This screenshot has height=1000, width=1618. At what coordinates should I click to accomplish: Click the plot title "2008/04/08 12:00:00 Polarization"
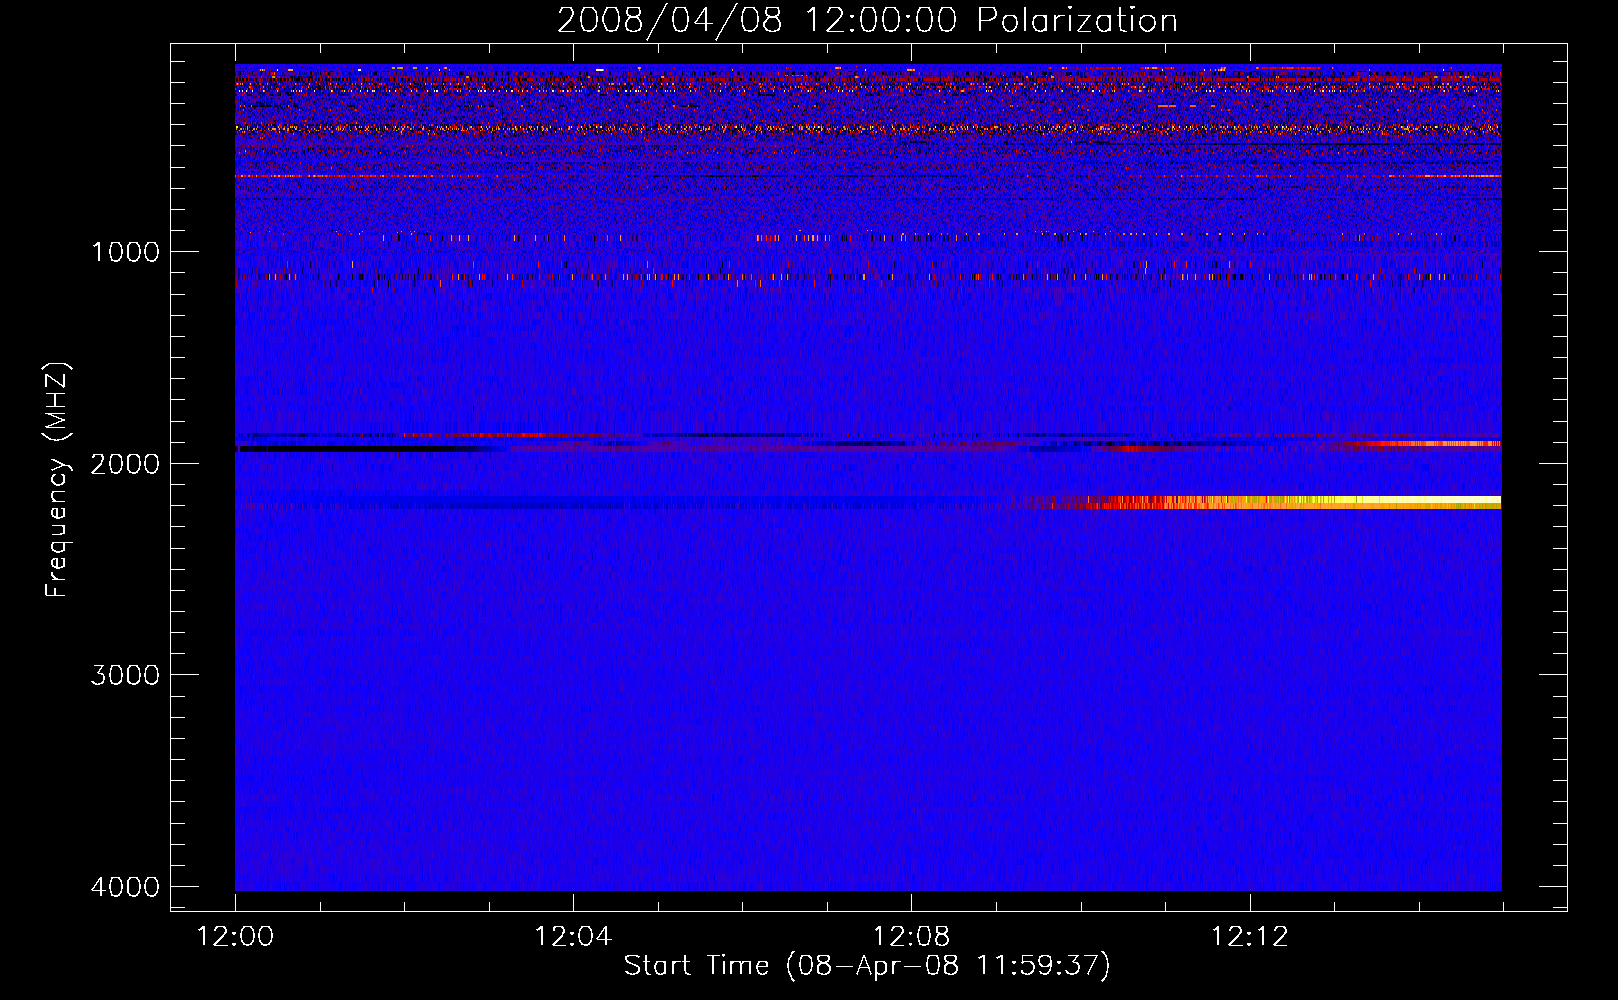tap(867, 21)
